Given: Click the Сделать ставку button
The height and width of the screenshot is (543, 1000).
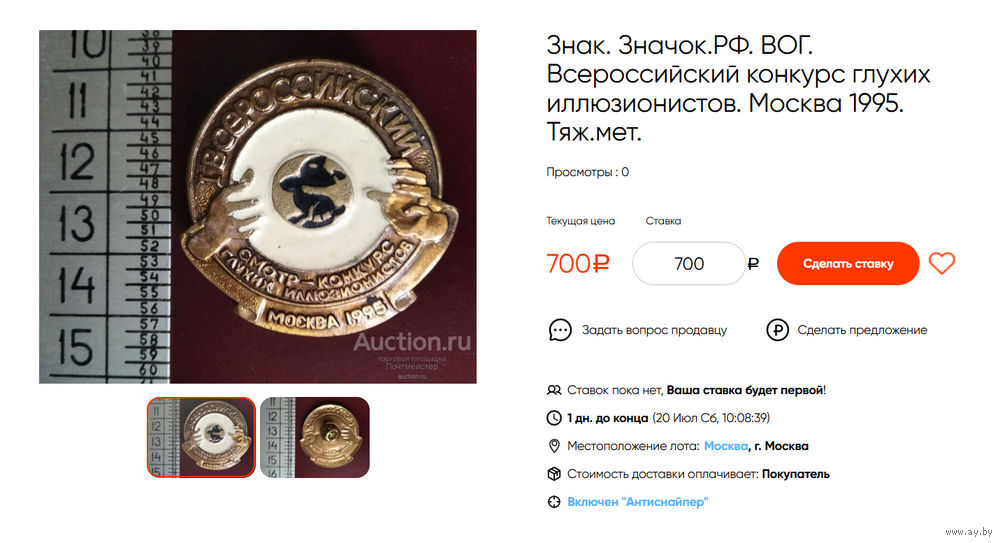Looking at the screenshot, I should point(848,264).
